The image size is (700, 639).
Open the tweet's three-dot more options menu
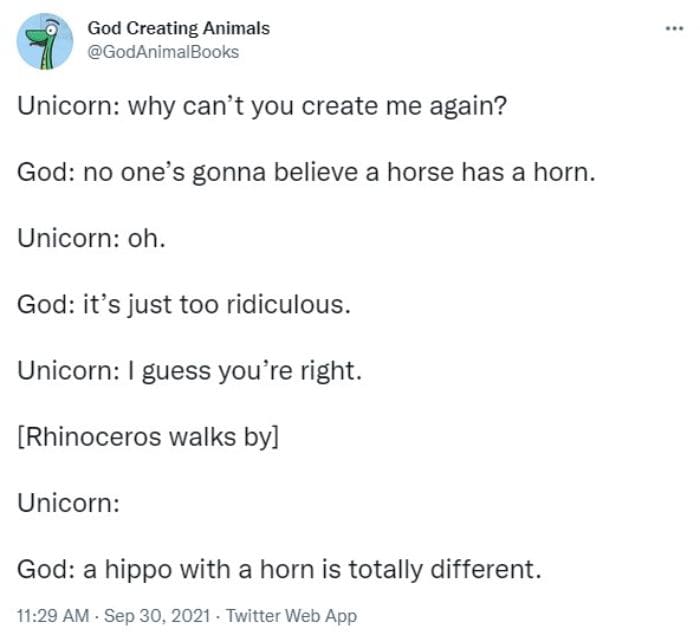point(672,28)
